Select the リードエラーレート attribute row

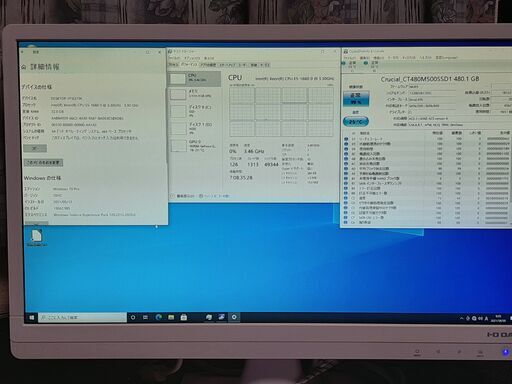click(x=426, y=139)
